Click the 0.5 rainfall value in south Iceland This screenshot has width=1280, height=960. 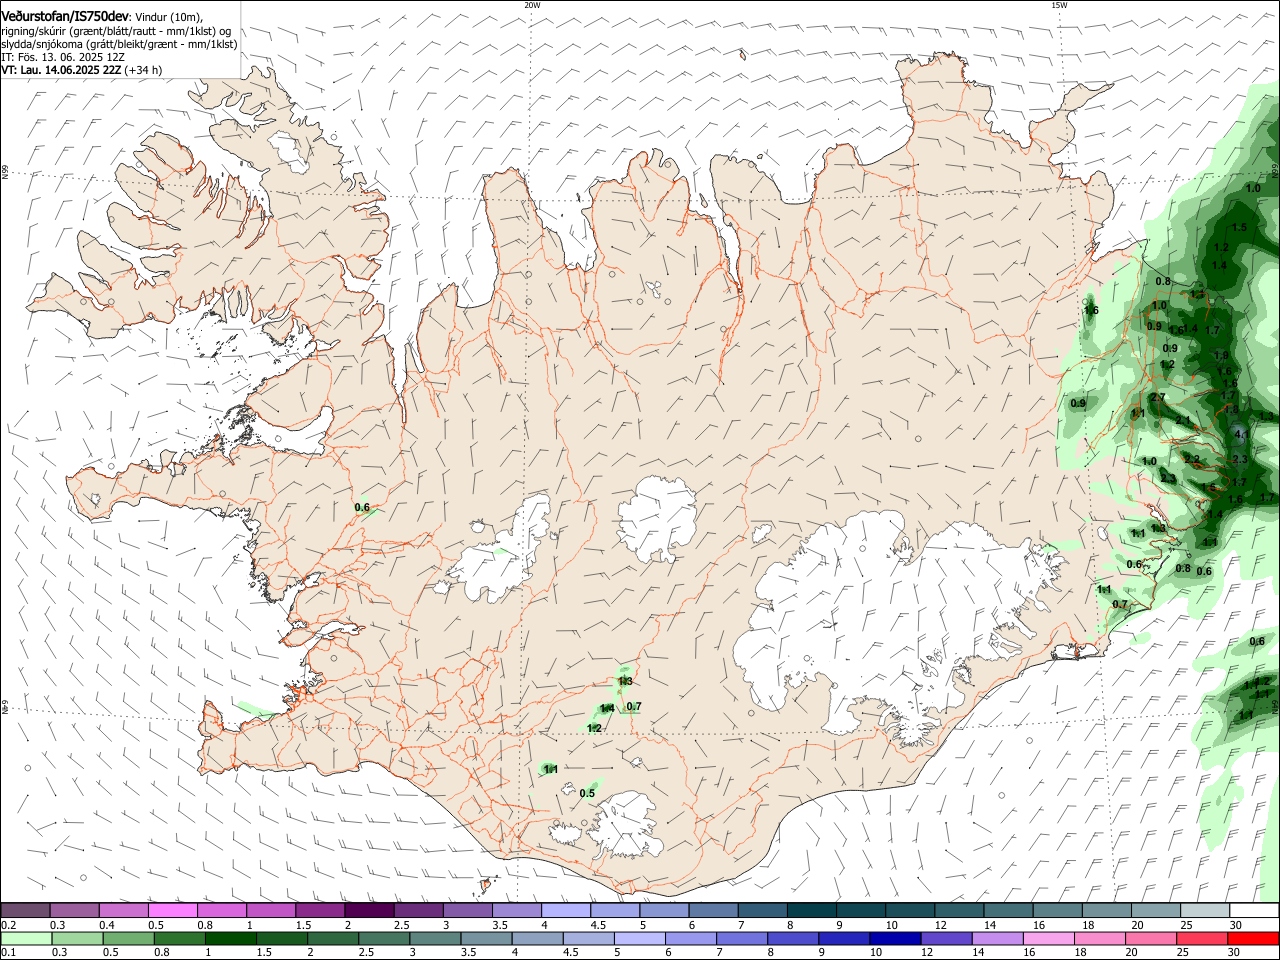587,794
